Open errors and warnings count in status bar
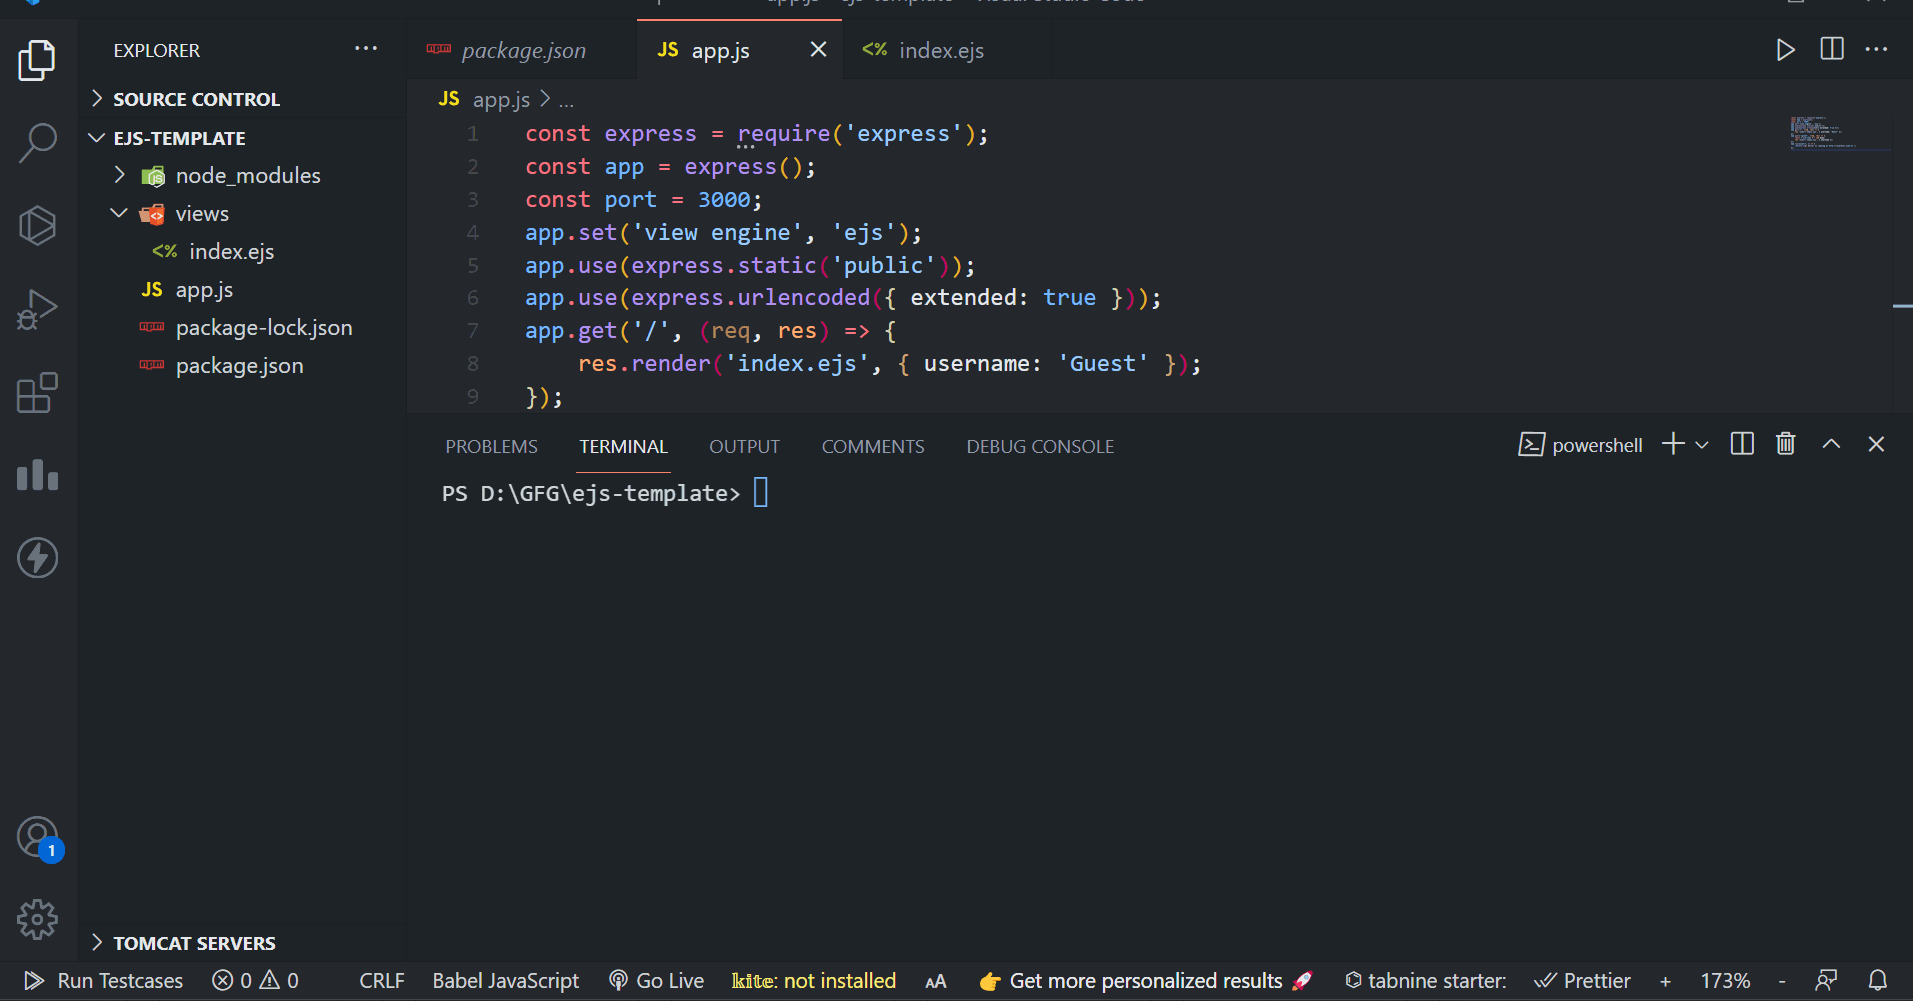This screenshot has width=1913, height=1001. (255, 981)
